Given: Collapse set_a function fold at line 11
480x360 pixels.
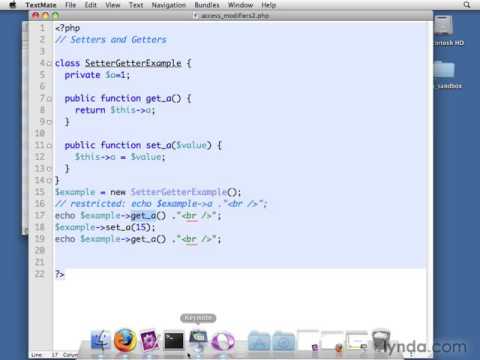Looking at the screenshot, I should 50,145.
